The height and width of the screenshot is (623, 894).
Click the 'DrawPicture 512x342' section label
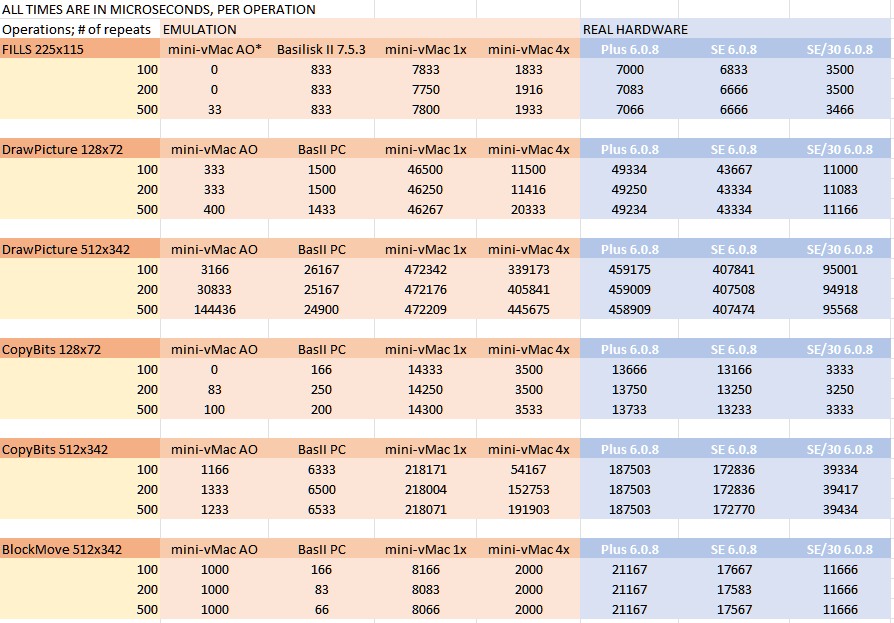(x=66, y=249)
